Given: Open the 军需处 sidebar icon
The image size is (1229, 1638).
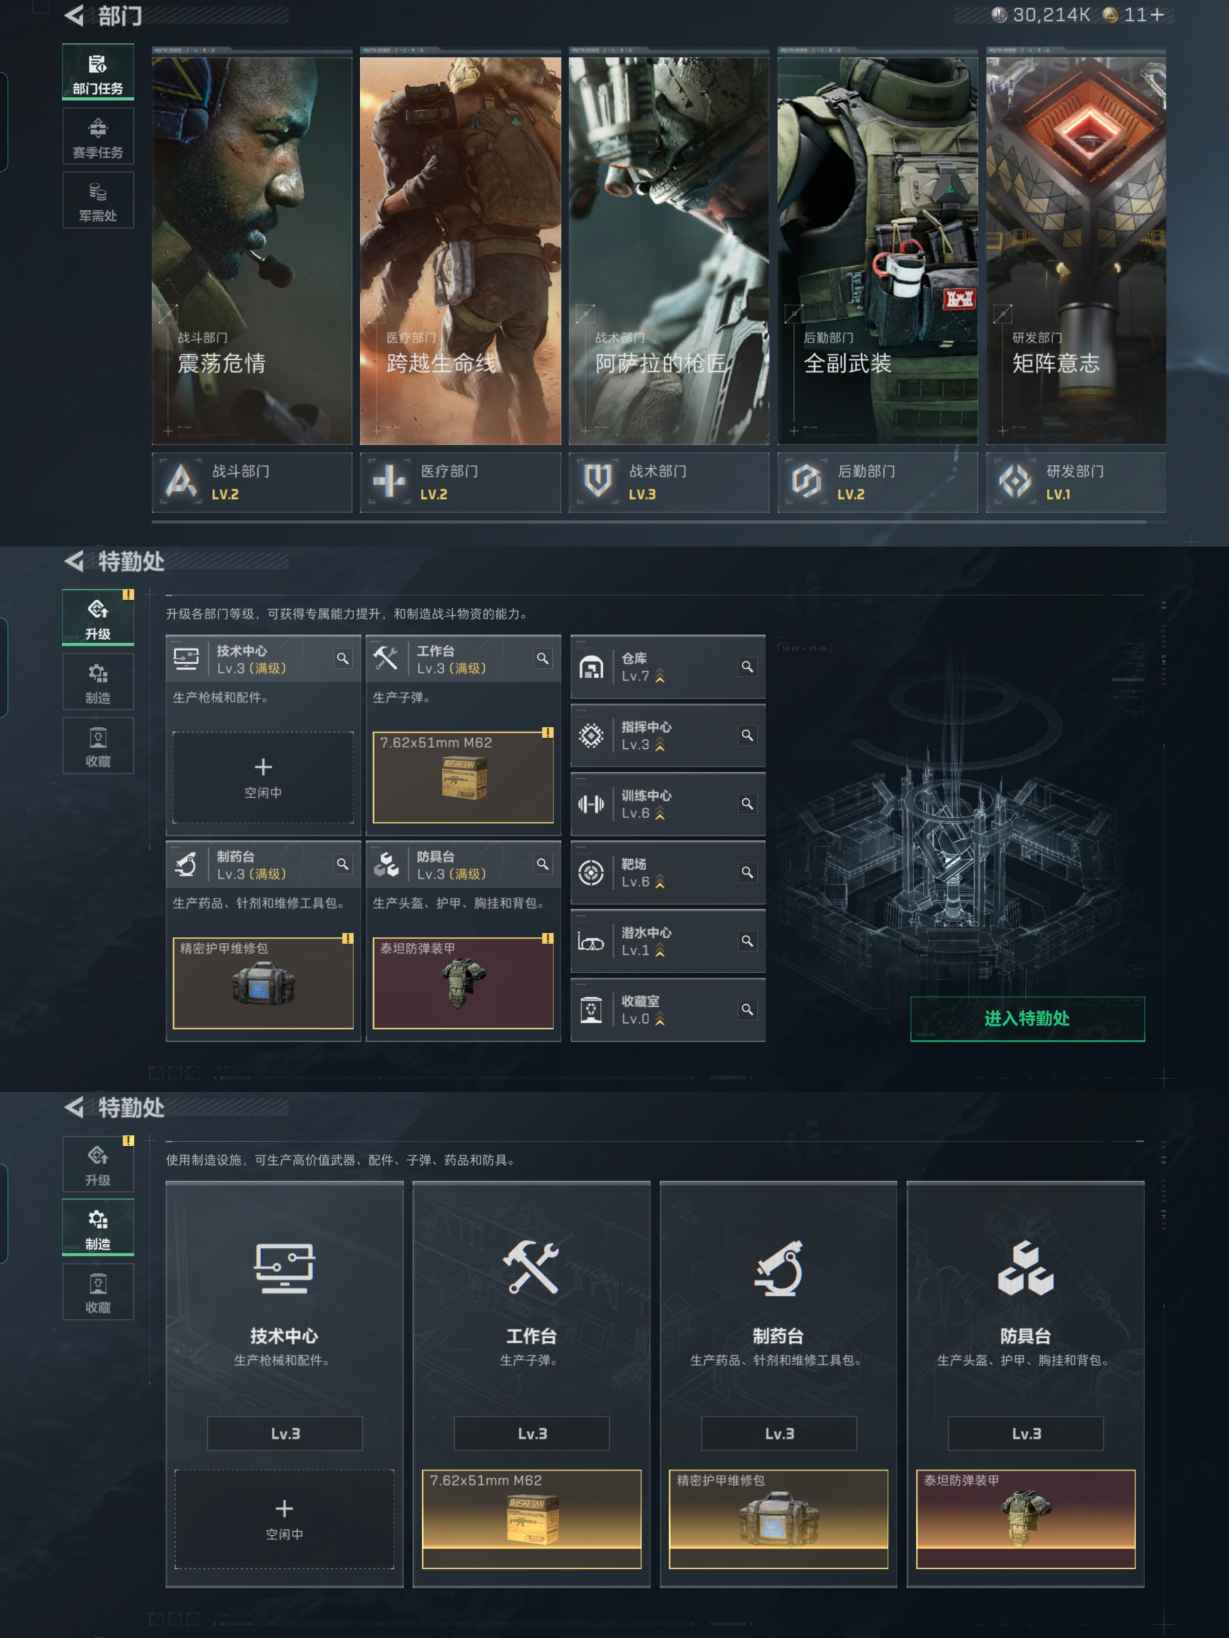Looking at the screenshot, I should [97, 200].
